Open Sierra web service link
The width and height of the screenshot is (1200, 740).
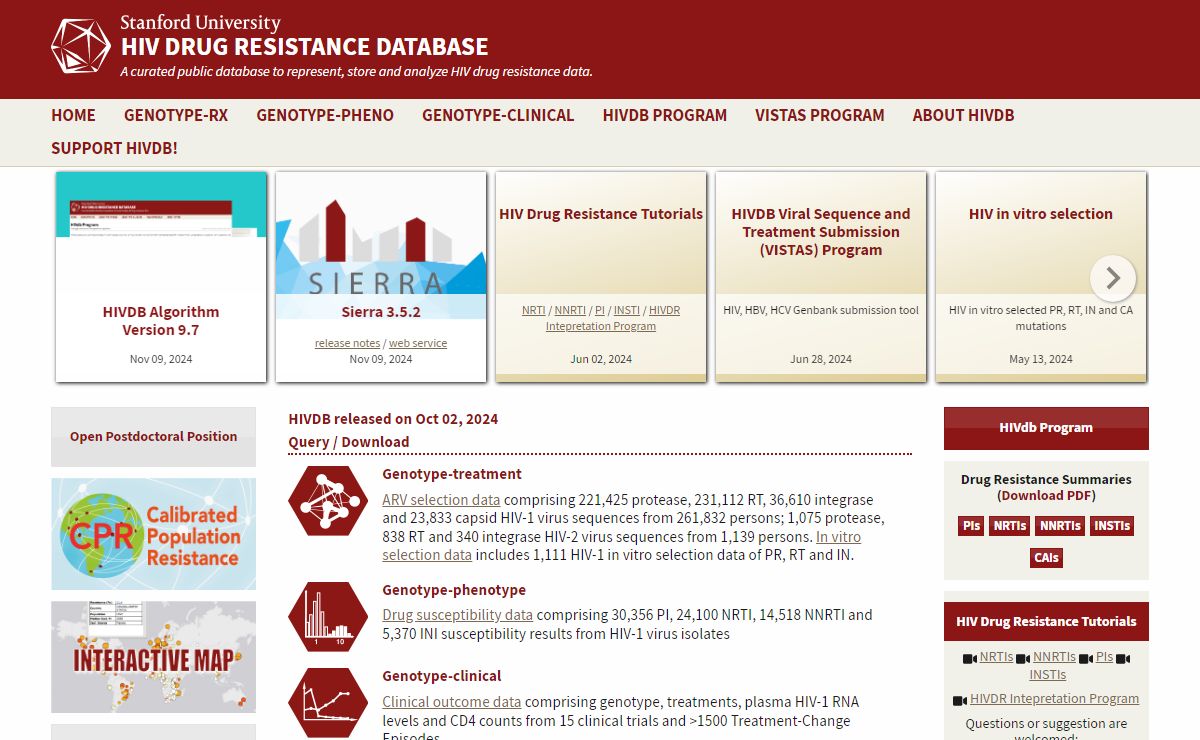[418, 343]
